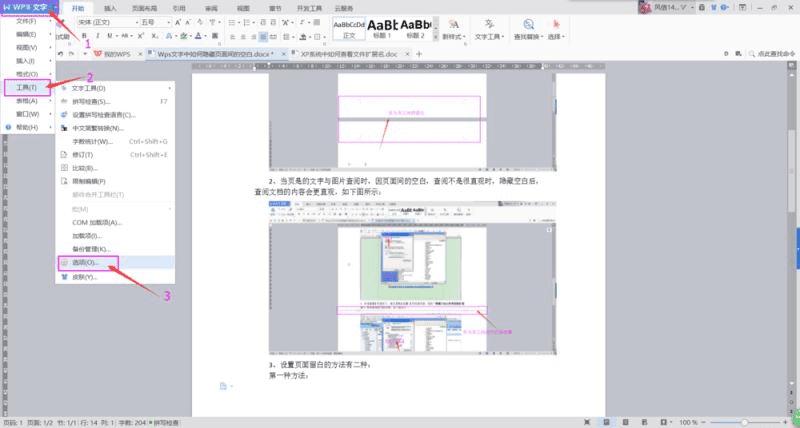Click the Select cursor icon
800x428 pixels.
(556, 24)
